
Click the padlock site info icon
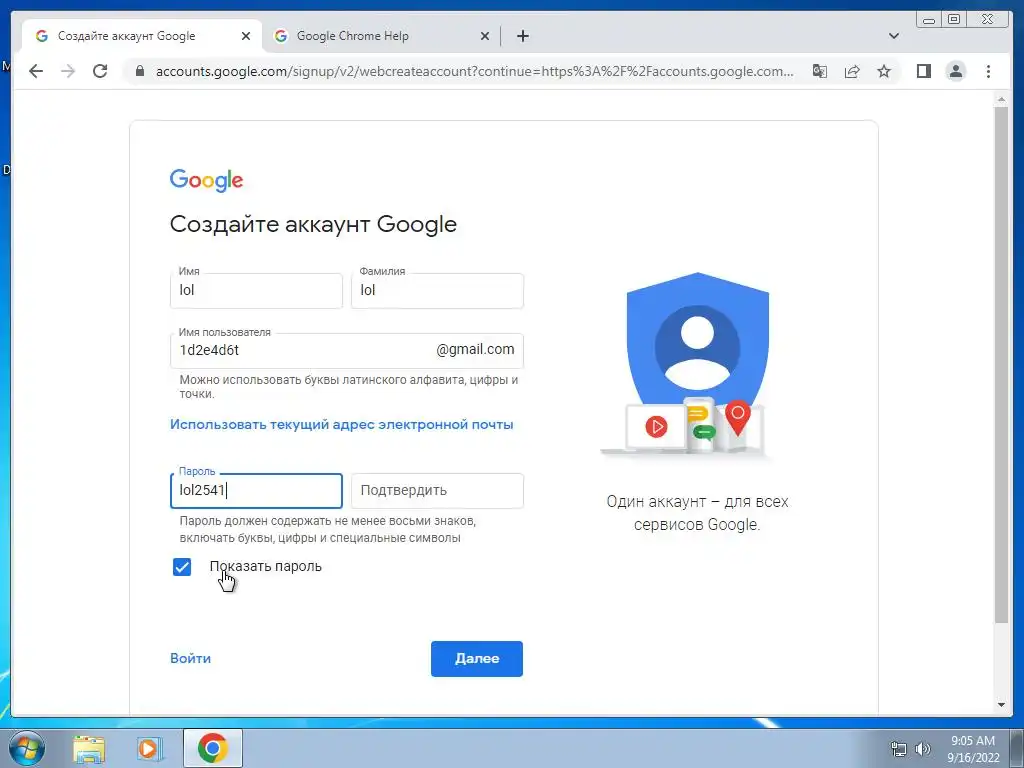139,71
